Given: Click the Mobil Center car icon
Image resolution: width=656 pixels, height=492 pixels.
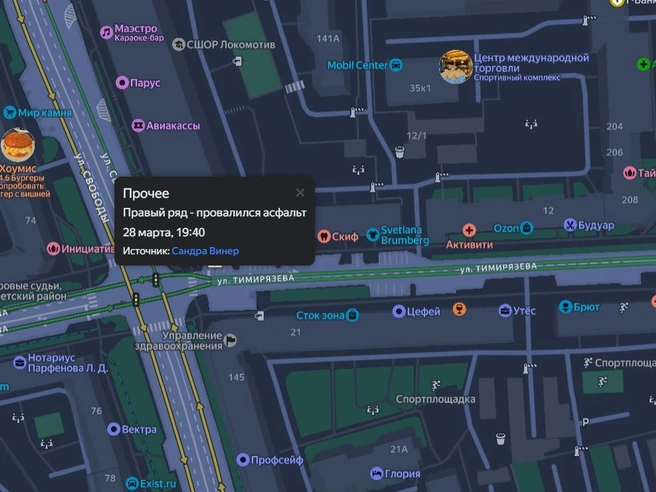Looking at the screenshot, I should point(396,65).
